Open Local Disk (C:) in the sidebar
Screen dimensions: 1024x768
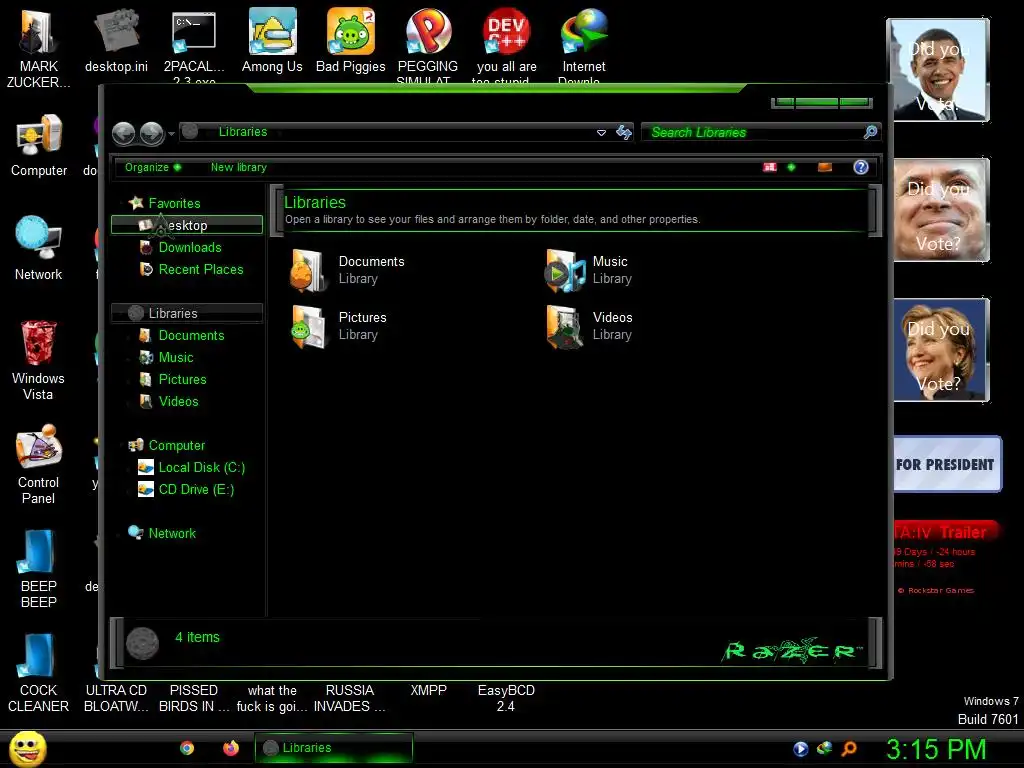point(201,468)
